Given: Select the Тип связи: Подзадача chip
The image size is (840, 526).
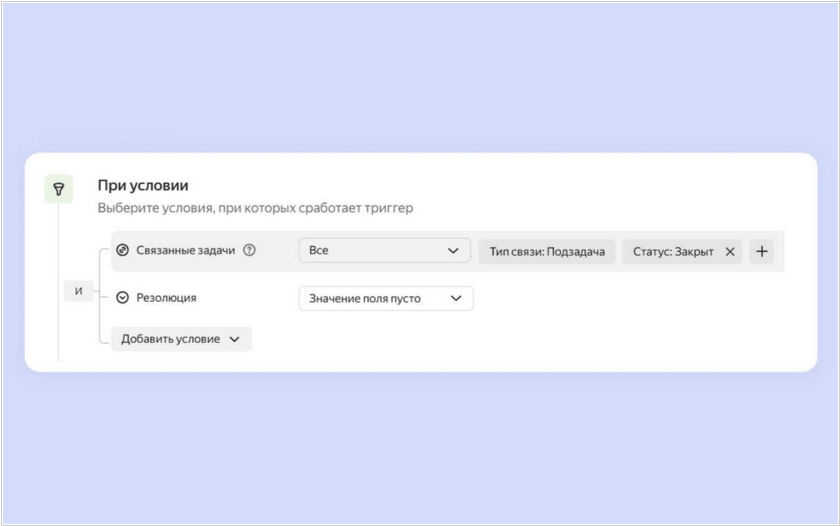Looking at the screenshot, I should 546,252.
